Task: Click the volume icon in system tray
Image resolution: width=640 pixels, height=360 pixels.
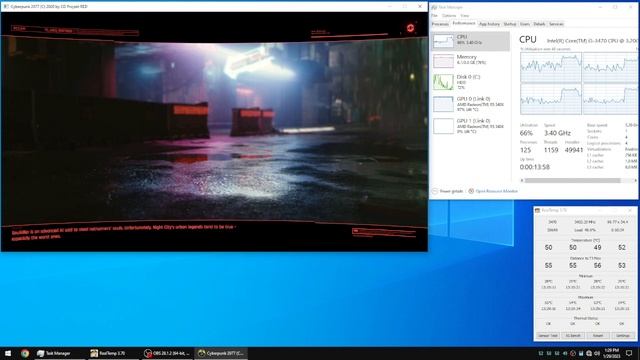Action: pyautogui.click(x=597, y=353)
